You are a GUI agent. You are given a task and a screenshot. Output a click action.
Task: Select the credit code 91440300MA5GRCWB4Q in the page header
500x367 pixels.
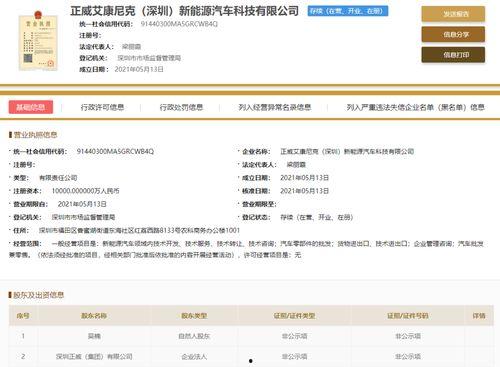pyautogui.click(x=179, y=24)
